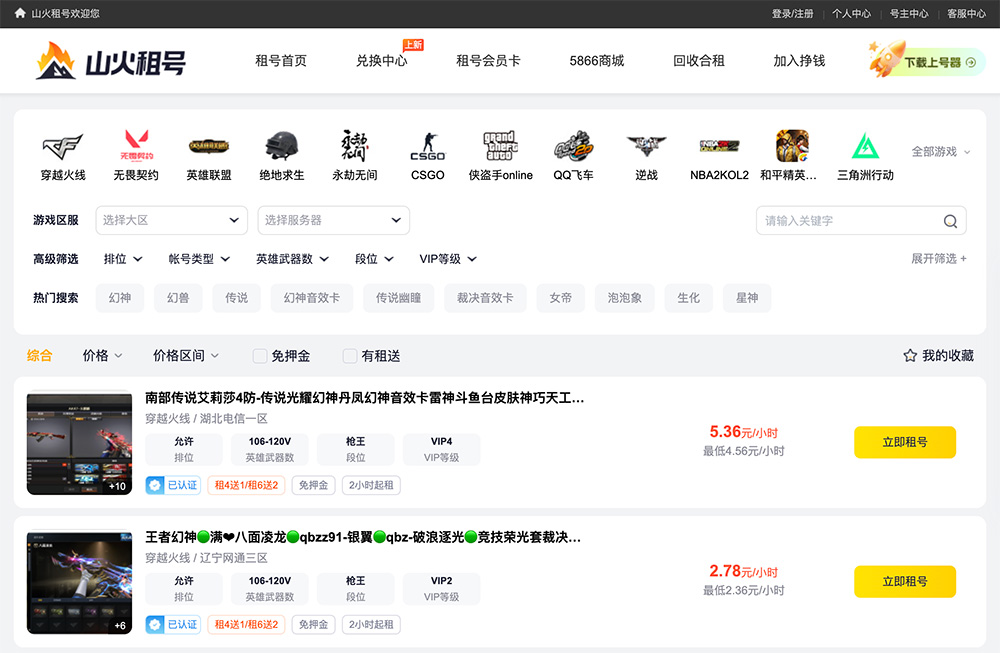The image size is (1000, 653).
Task: Select the 星神 hot search tag
Action: point(747,298)
